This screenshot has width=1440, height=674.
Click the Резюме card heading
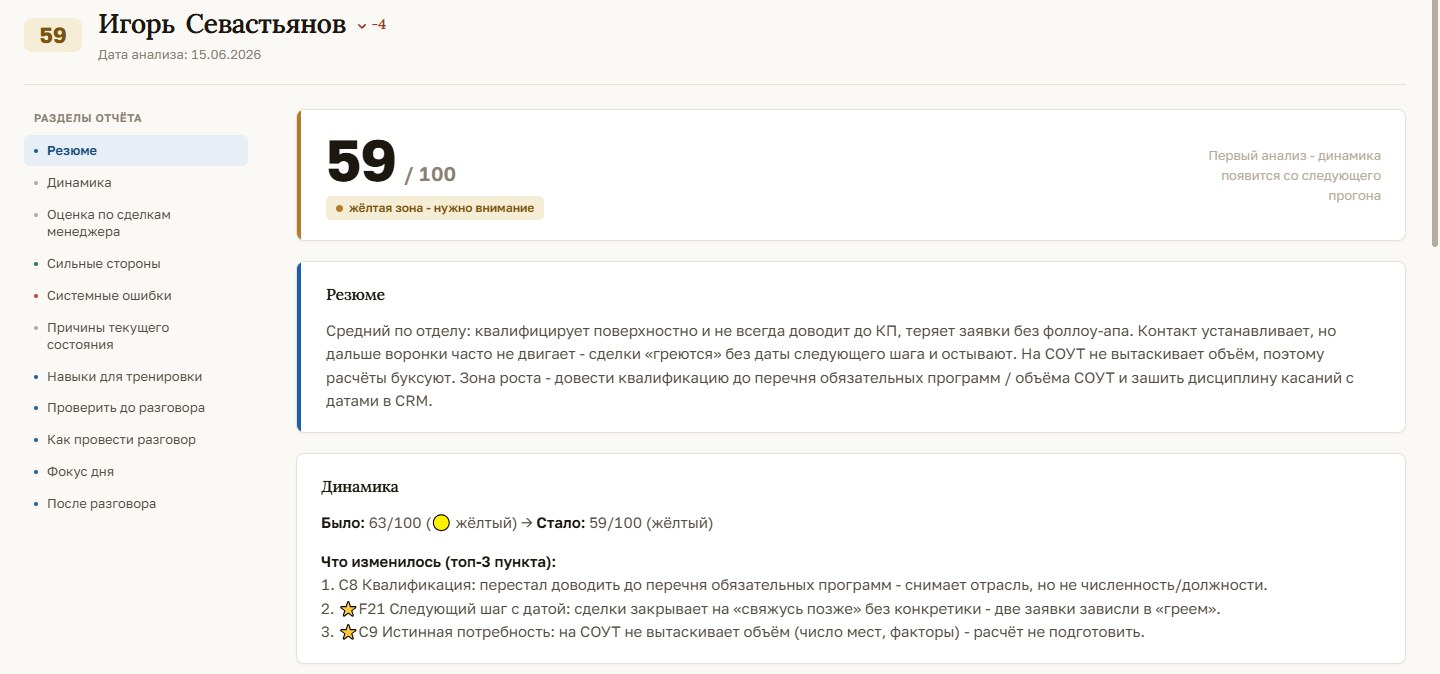(355, 295)
